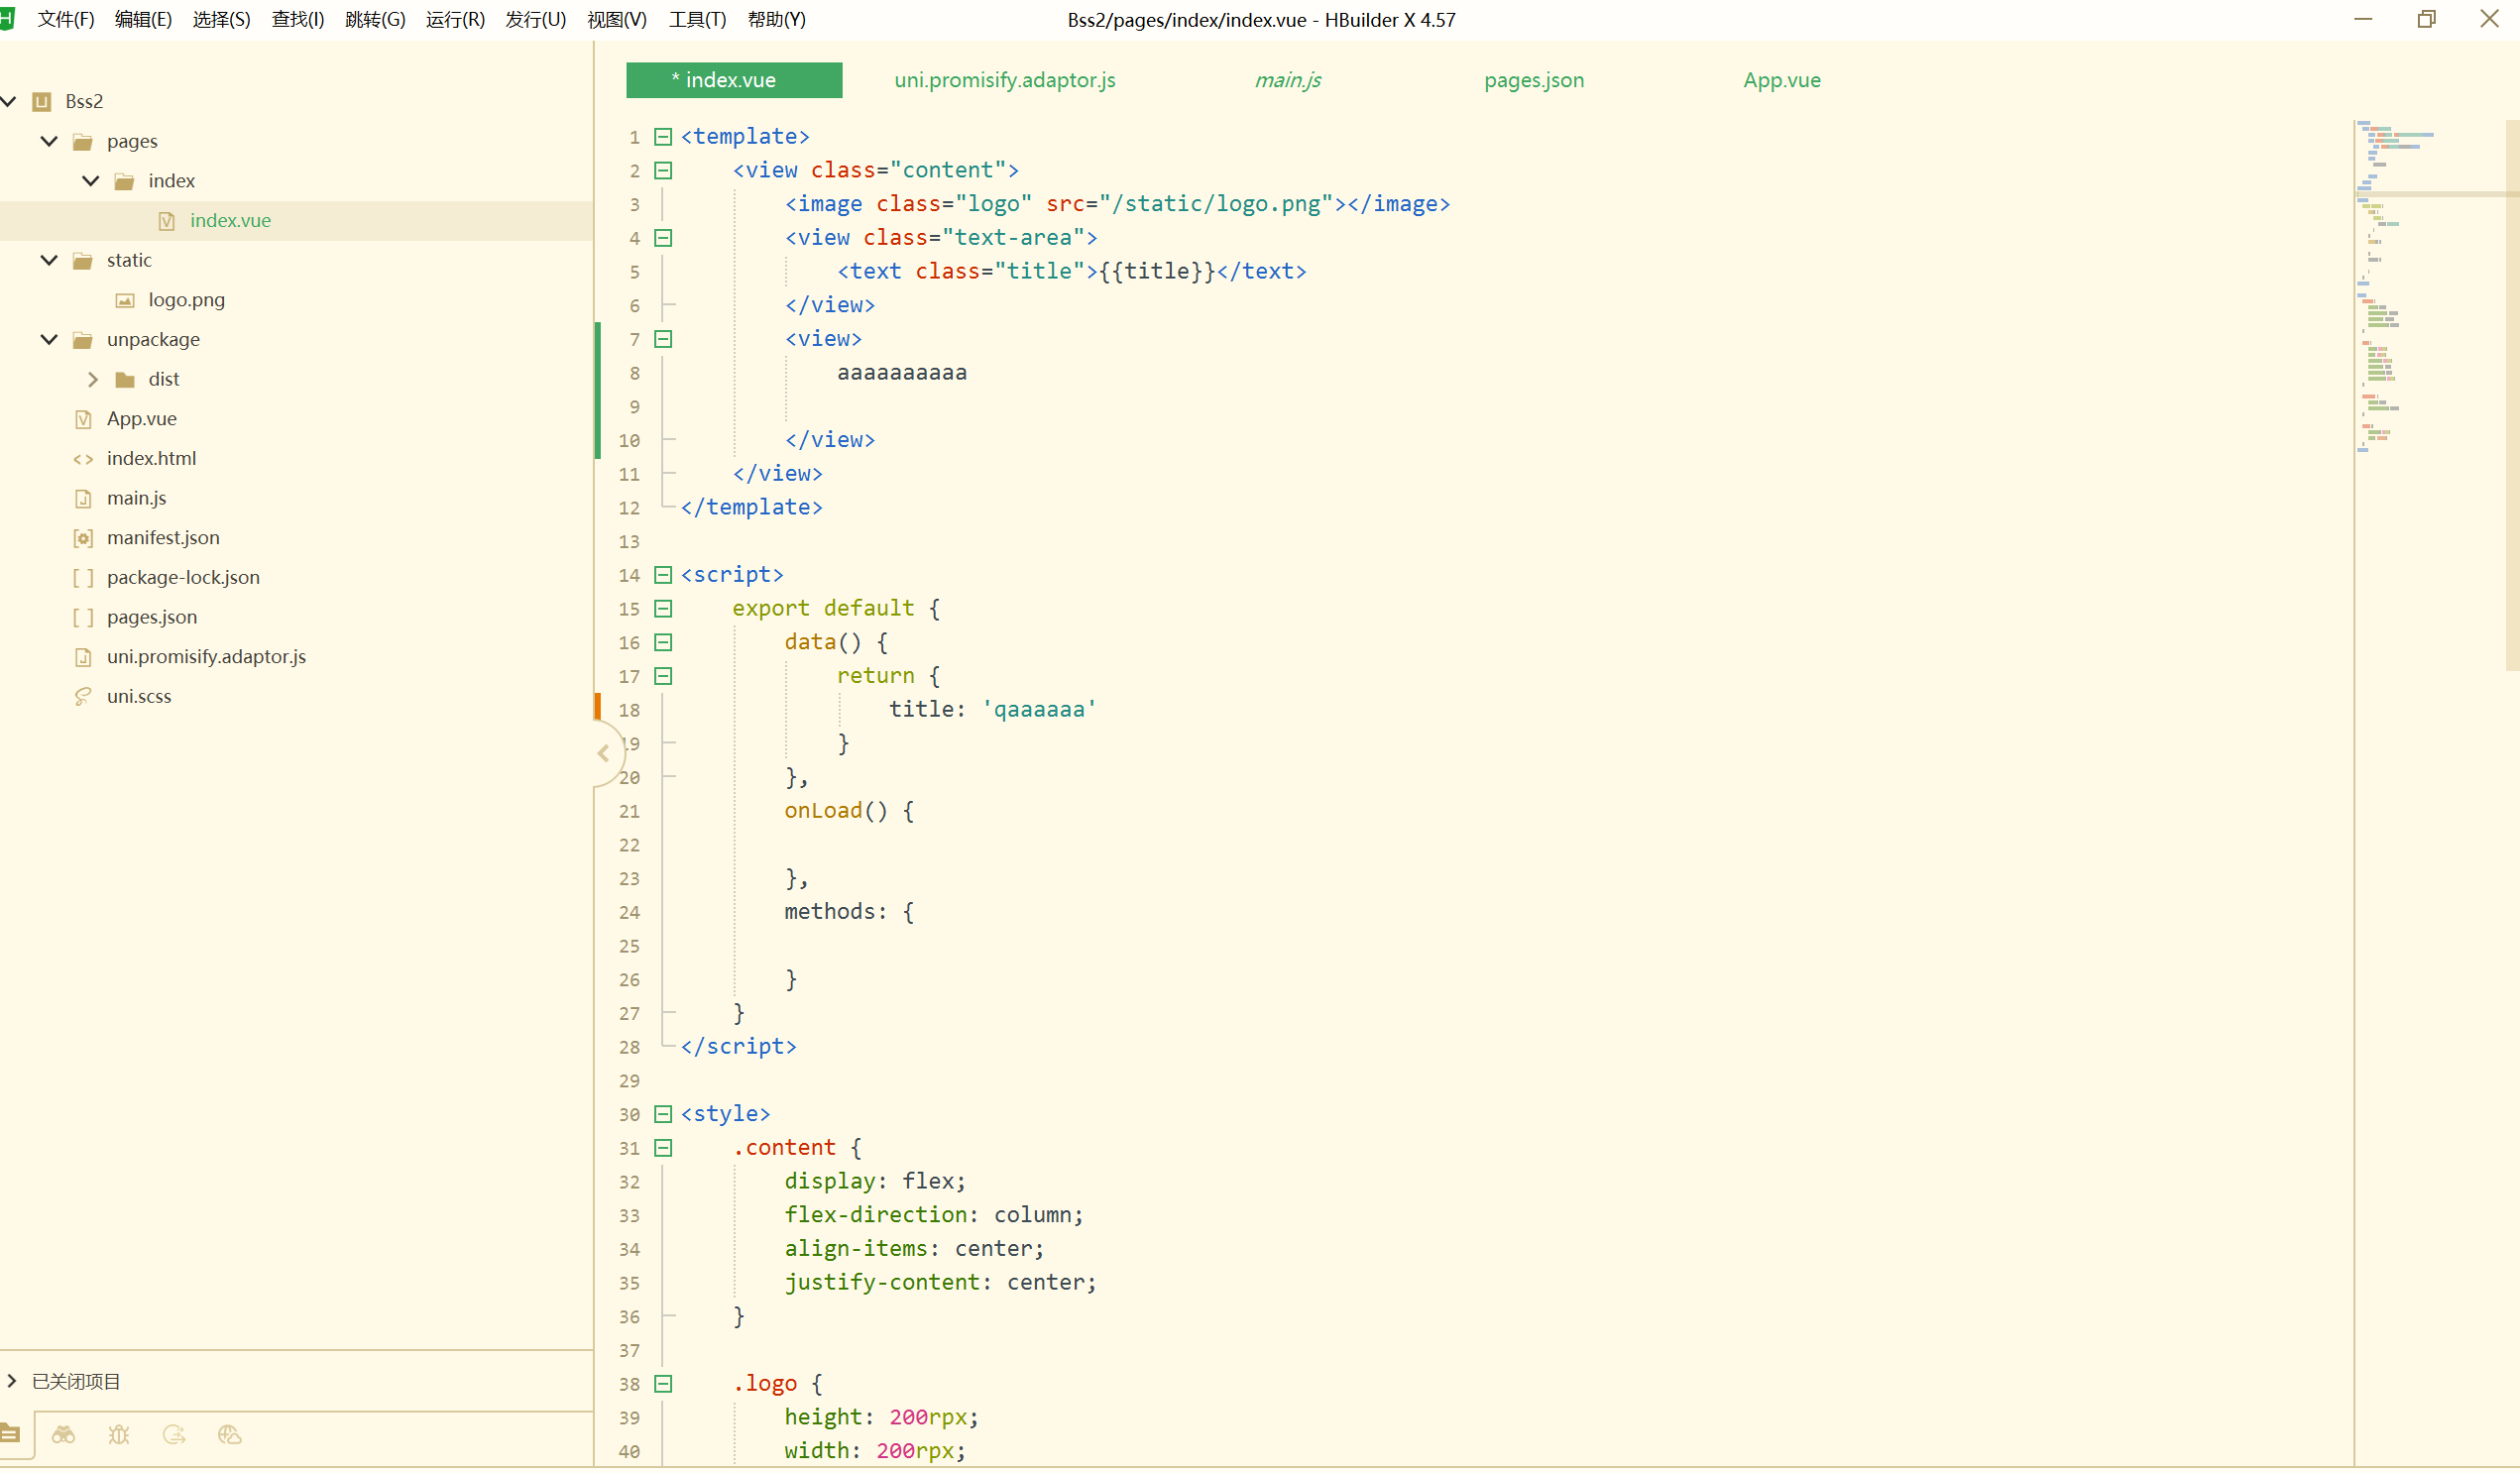Expand the dist folder
This screenshot has height=1473, width=2520.
pyautogui.click(x=92, y=379)
